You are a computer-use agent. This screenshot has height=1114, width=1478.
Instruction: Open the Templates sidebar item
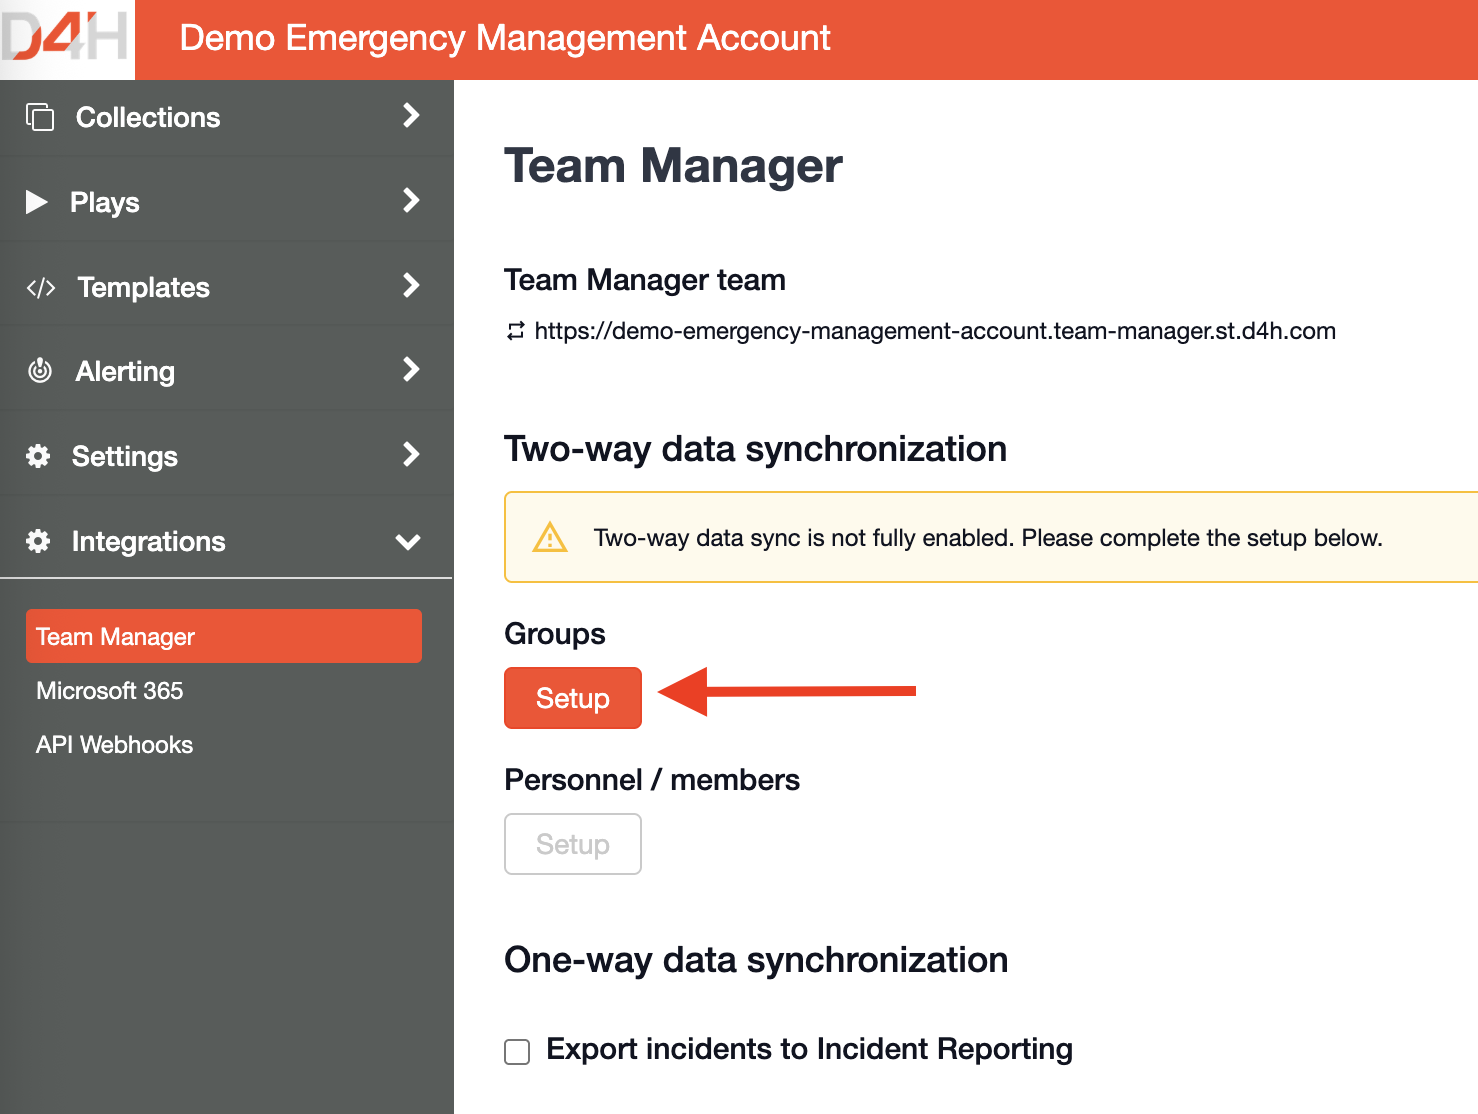[x=226, y=287]
